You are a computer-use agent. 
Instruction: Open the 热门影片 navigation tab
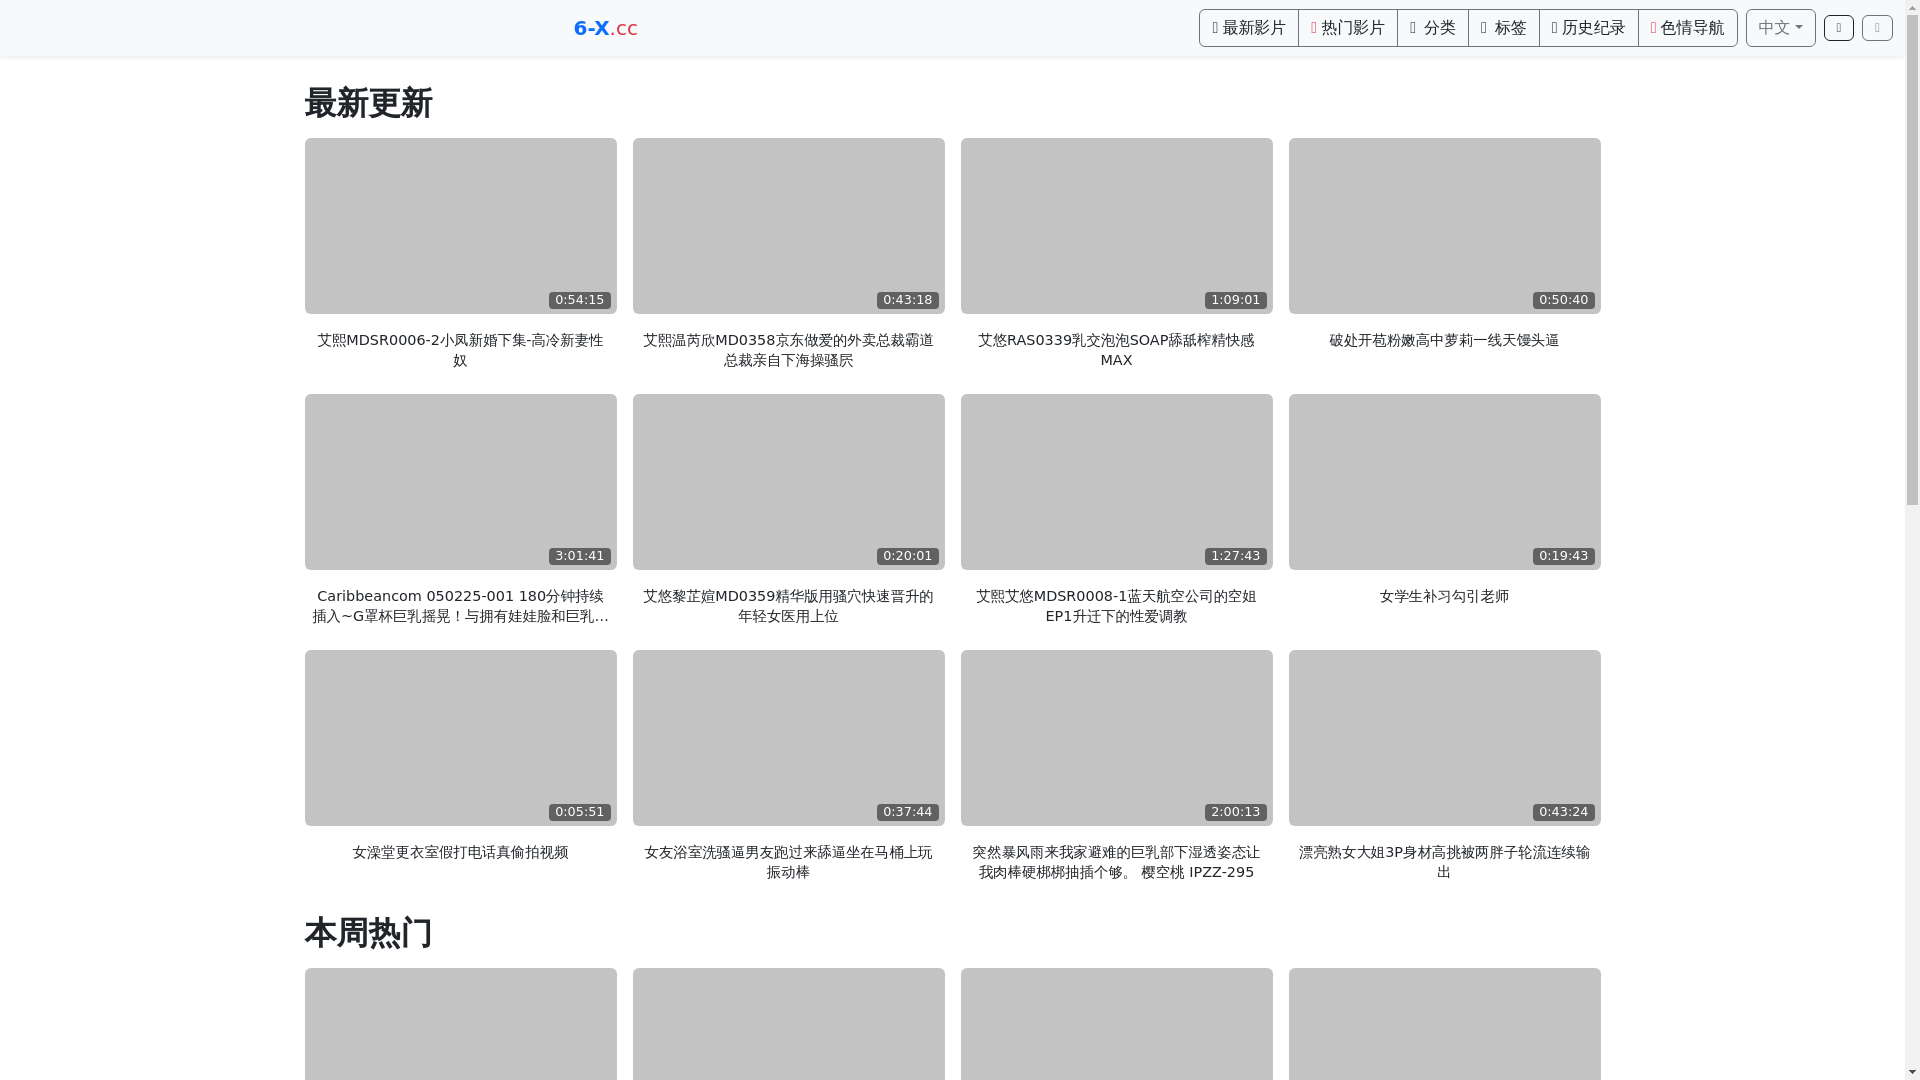[1347, 28]
